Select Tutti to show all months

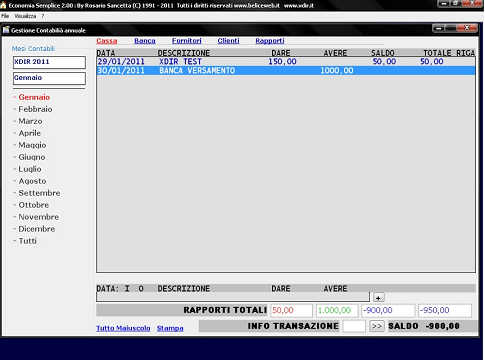point(28,241)
